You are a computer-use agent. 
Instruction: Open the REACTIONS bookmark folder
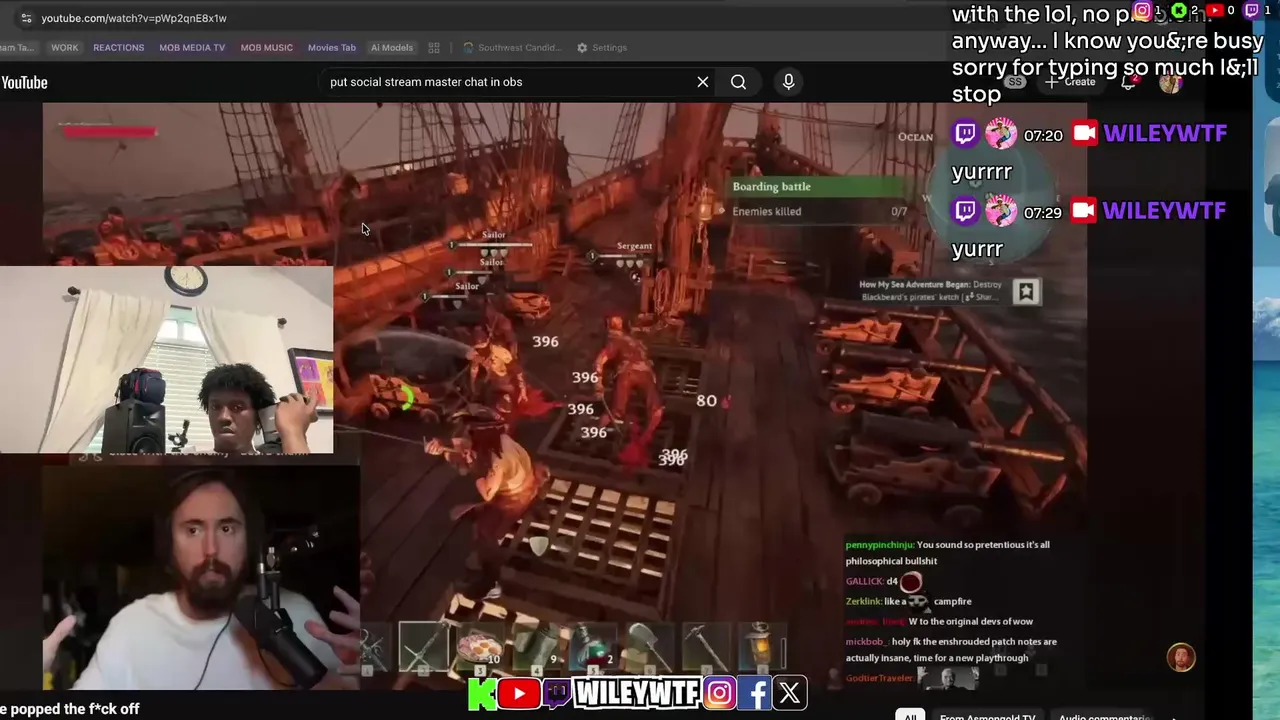pyautogui.click(x=118, y=47)
